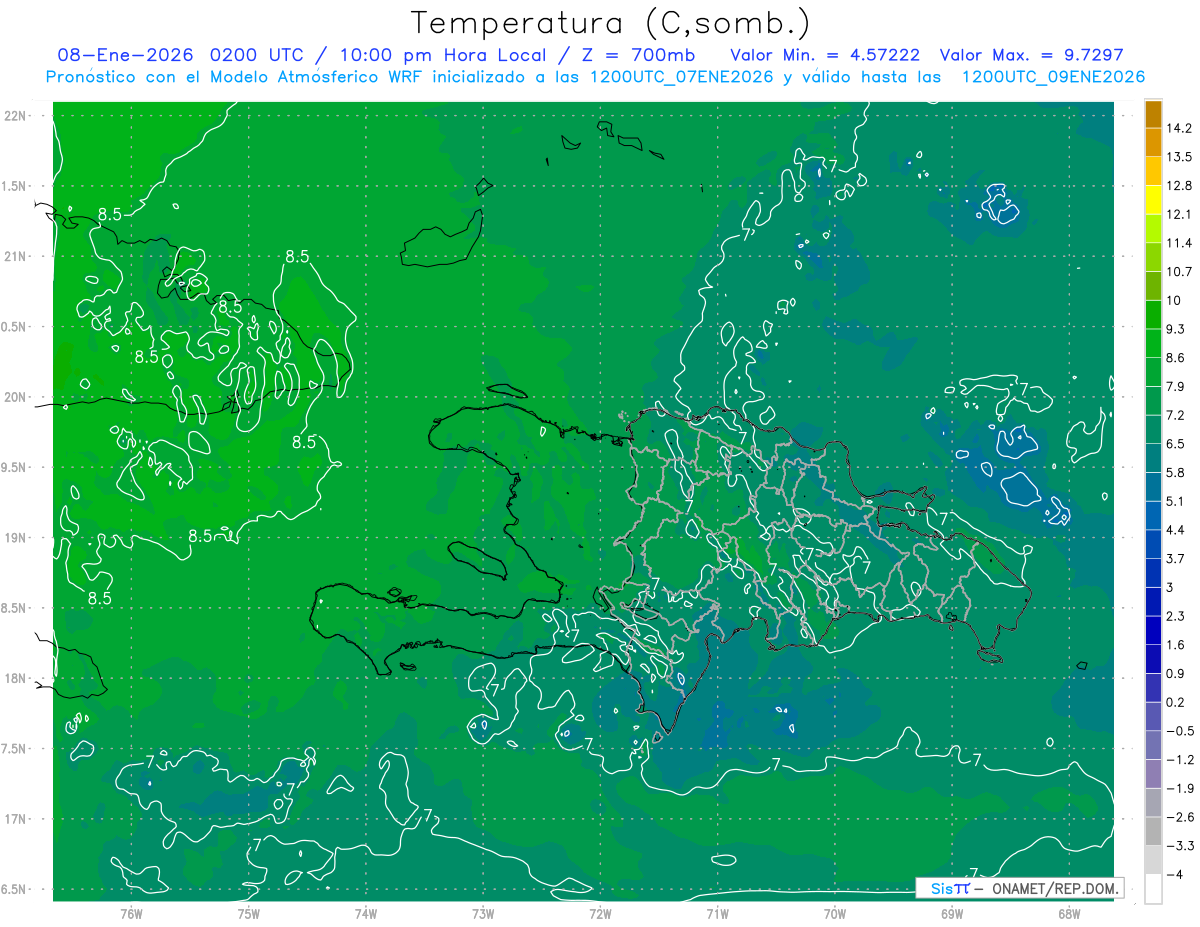Click the '22N' latitude axis label
The width and height of the screenshot is (1200, 927).
point(14,116)
